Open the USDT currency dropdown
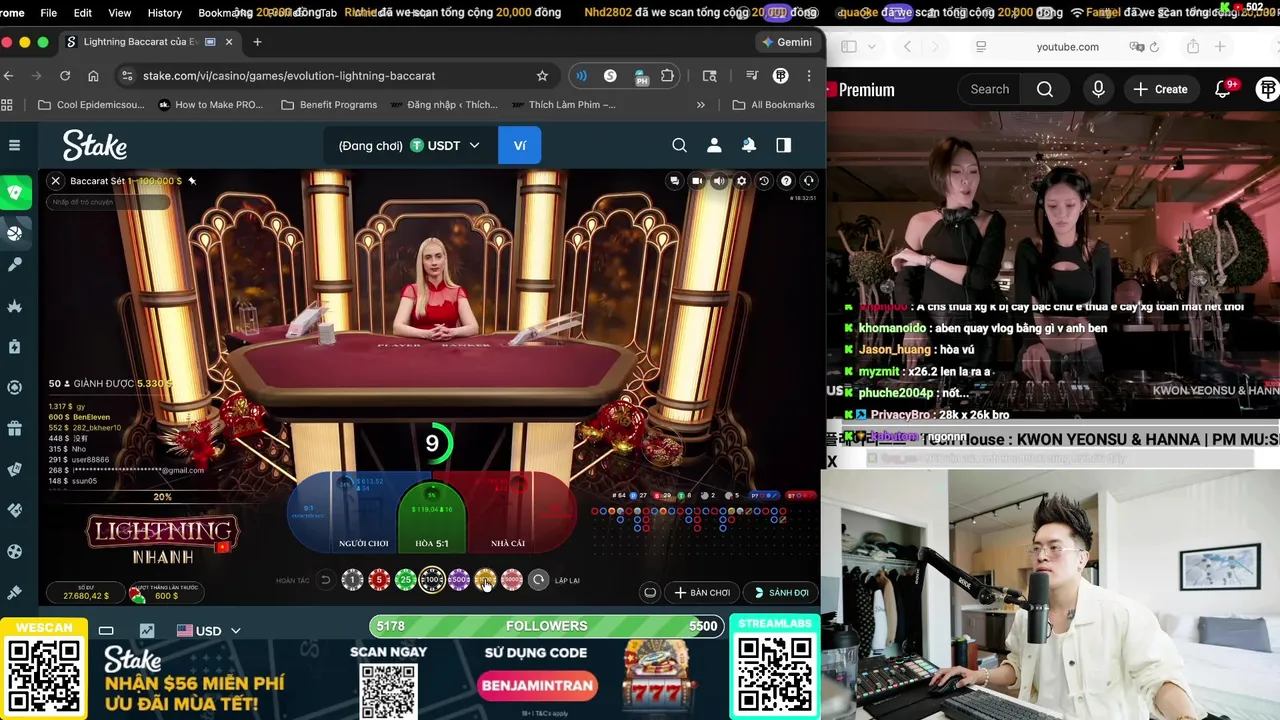 click(444, 145)
